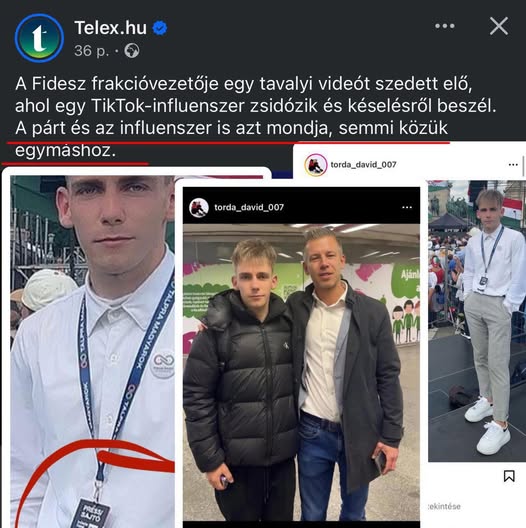
Task: Close the post with the X icon
Action: click(499, 26)
